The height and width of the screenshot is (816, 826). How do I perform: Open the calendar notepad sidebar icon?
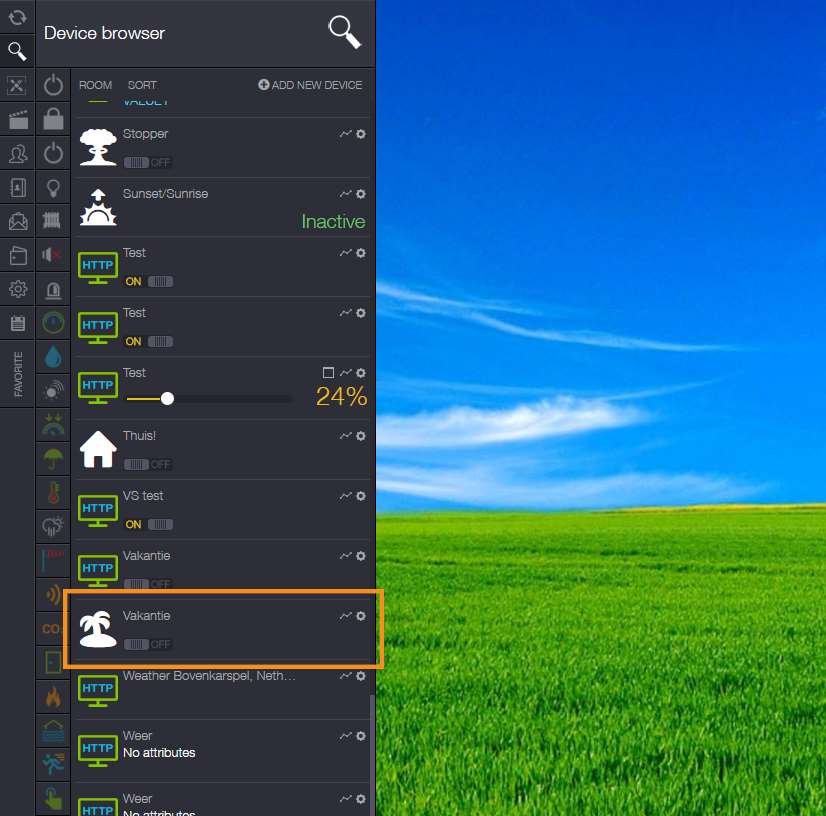tap(18, 322)
